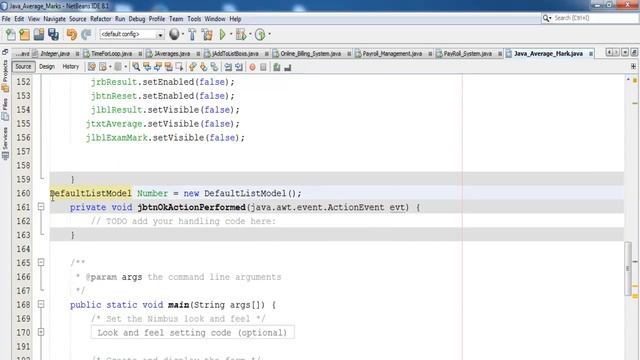Viewport: 640px width, 360px height.
Task: Click Stop Macro Recording icon
Action: point(263,67)
